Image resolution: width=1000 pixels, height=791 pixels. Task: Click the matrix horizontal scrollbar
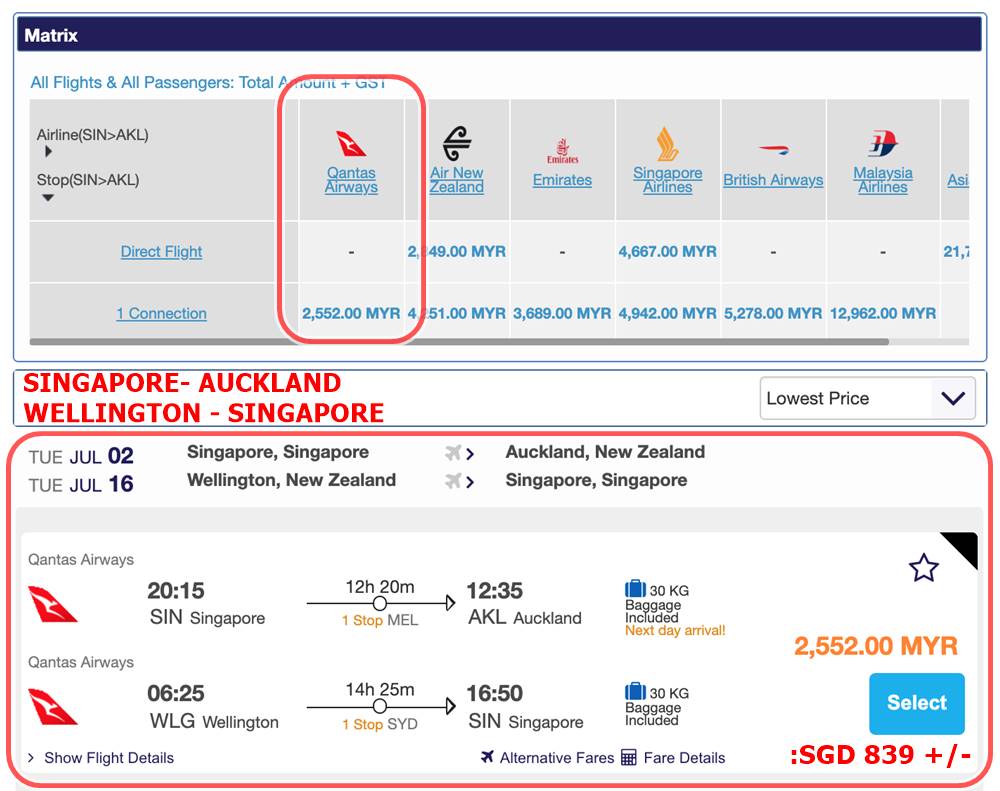tap(459, 342)
